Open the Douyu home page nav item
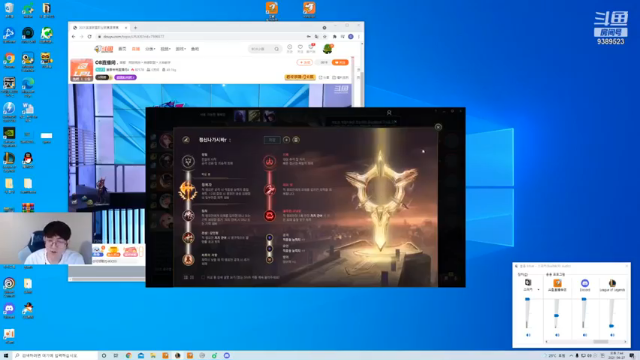 pyautogui.click(x=122, y=49)
